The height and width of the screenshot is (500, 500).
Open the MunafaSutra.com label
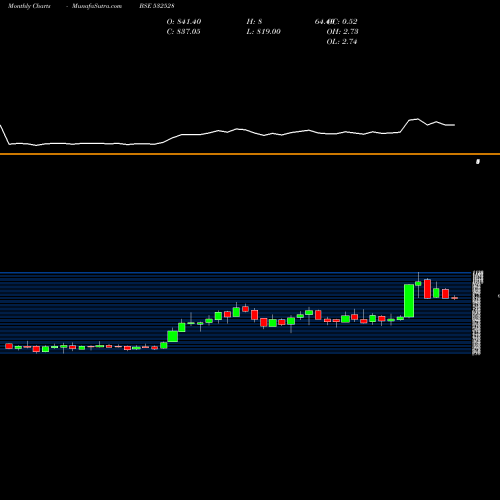coord(97,6)
